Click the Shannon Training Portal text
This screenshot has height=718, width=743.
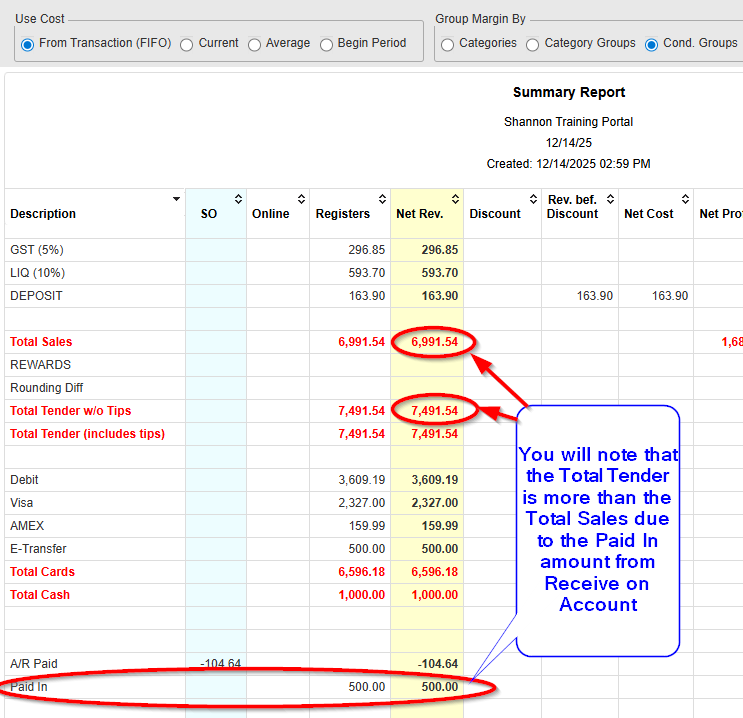pos(569,122)
